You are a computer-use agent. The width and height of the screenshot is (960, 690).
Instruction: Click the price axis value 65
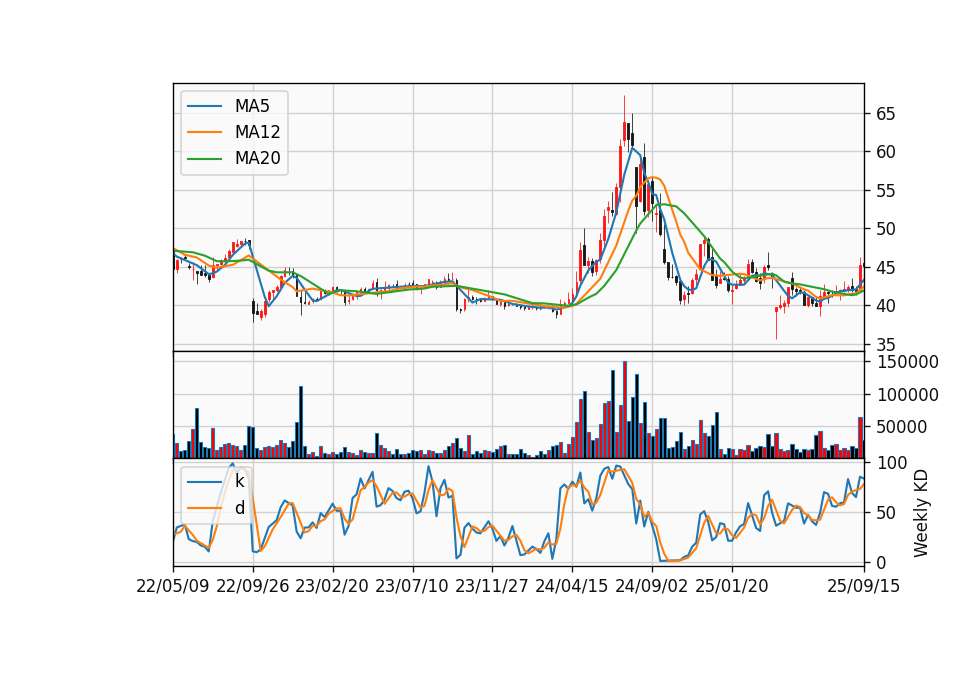(x=885, y=114)
